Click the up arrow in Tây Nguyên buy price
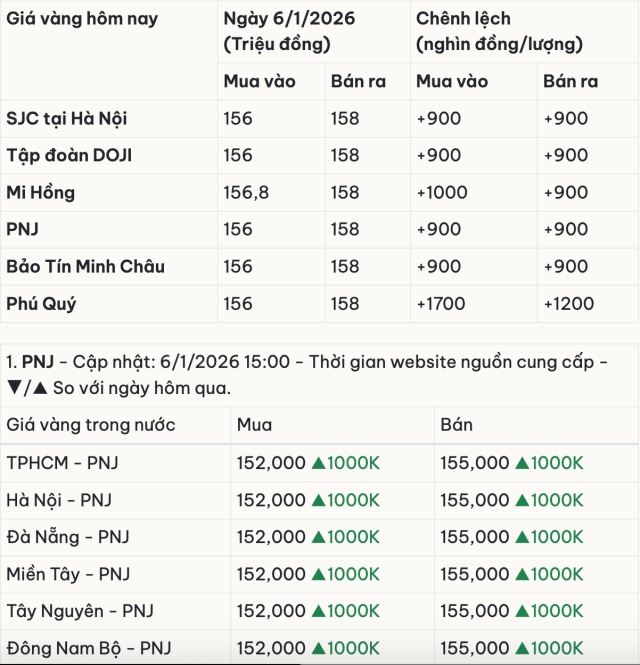 coord(319,611)
